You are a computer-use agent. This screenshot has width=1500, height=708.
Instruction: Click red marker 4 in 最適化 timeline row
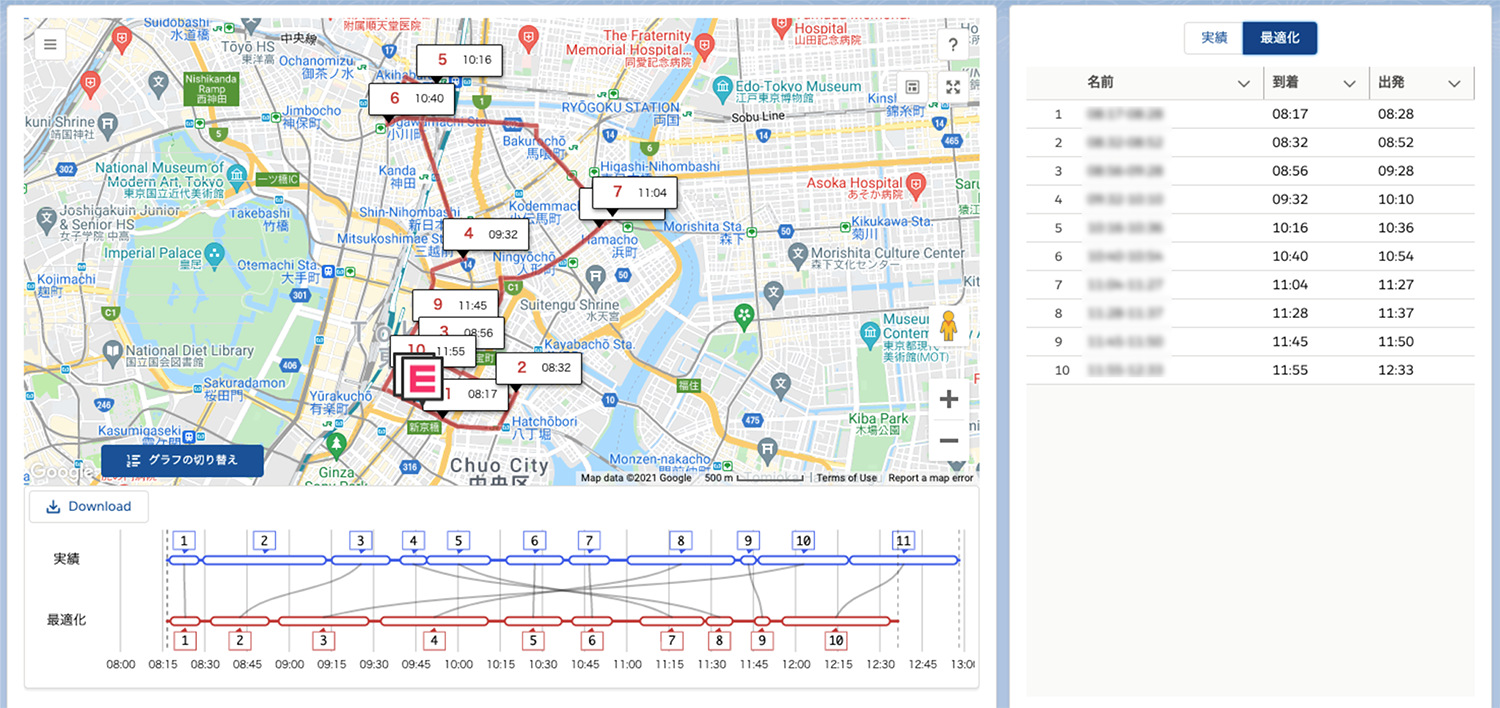433,640
